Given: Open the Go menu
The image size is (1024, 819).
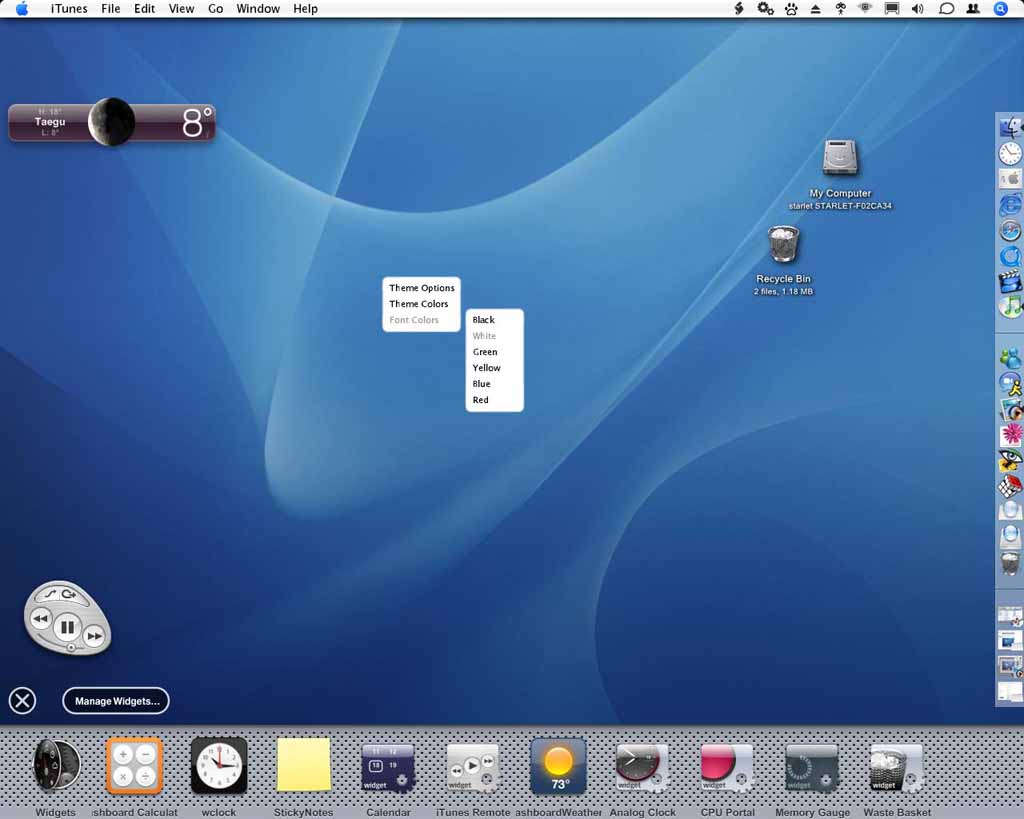Looking at the screenshot, I should tap(216, 8).
